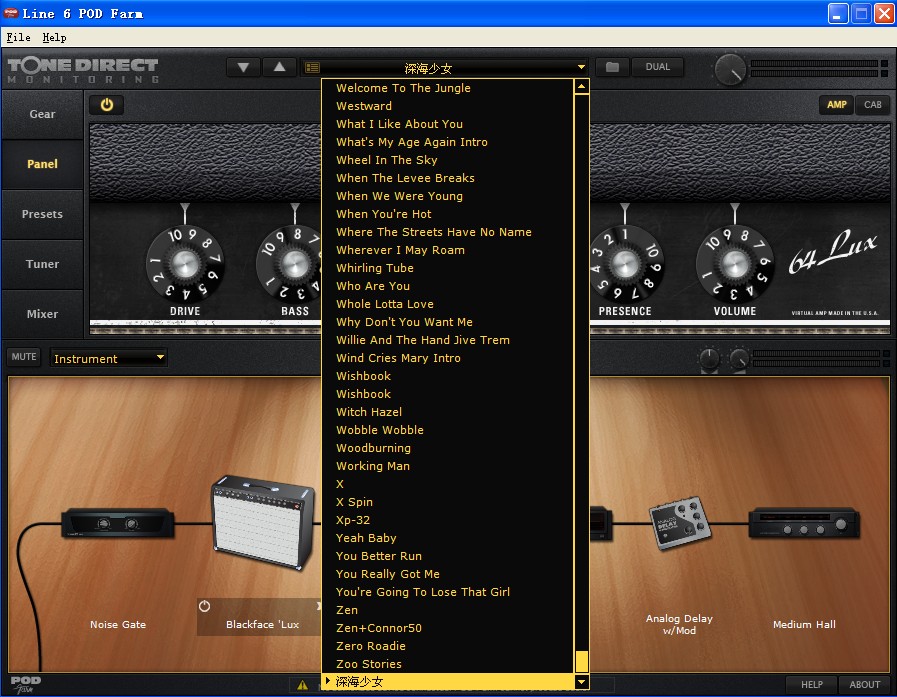Select the Noise Gate device
The width and height of the screenshot is (897, 697).
[x=118, y=524]
